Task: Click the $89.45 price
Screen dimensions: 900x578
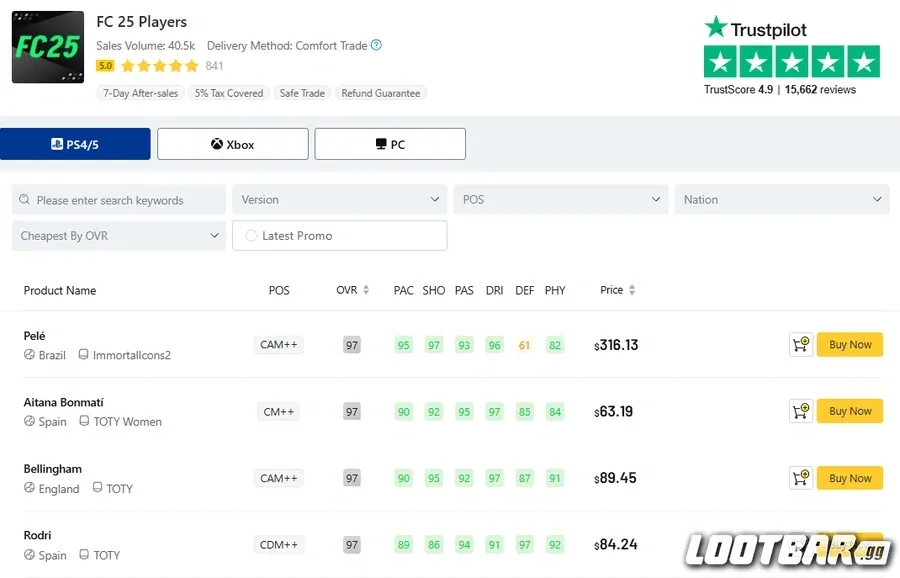Action: point(615,478)
